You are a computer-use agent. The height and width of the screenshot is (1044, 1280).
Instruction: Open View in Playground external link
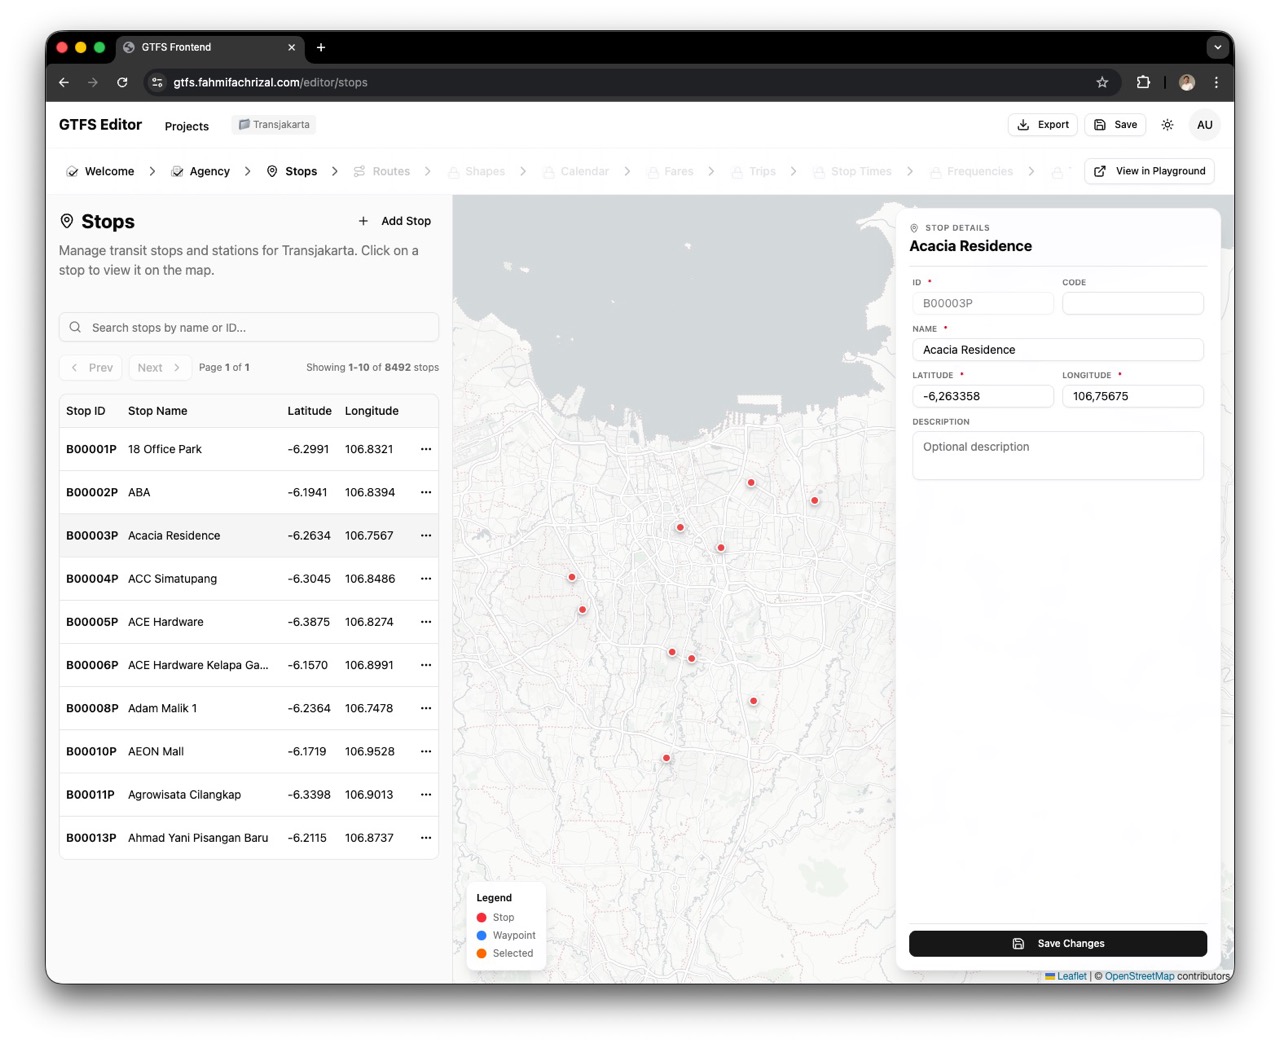click(1149, 171)
